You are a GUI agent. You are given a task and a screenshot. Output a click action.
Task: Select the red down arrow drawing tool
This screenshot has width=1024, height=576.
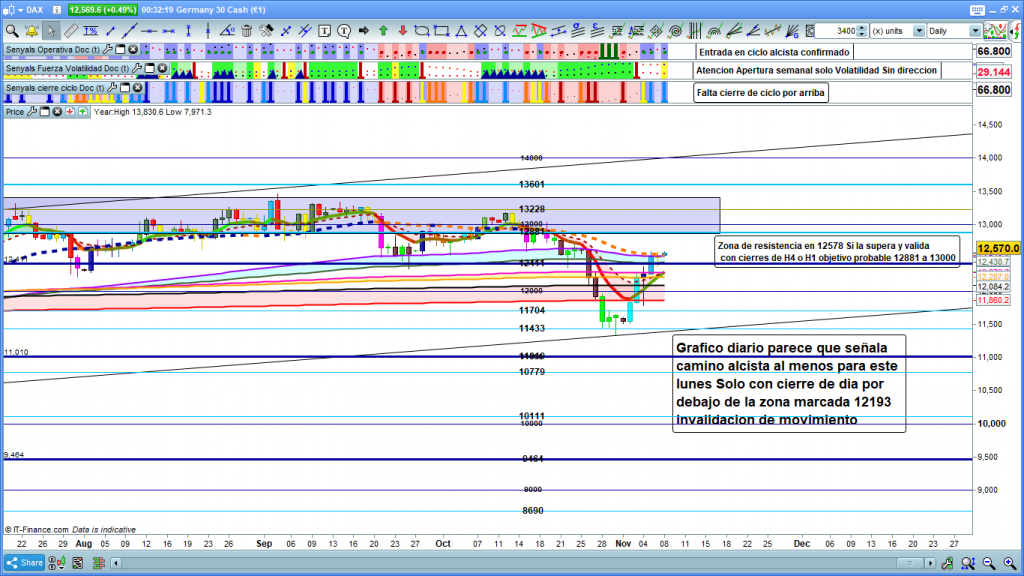401,31
